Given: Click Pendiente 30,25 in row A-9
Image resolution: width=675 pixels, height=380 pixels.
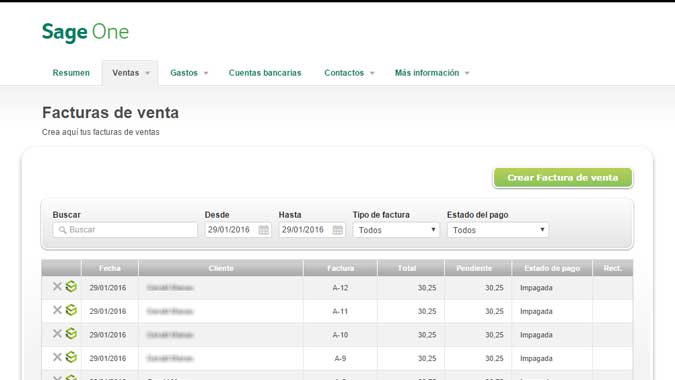Looking at the screenshot, I should 494,358.
